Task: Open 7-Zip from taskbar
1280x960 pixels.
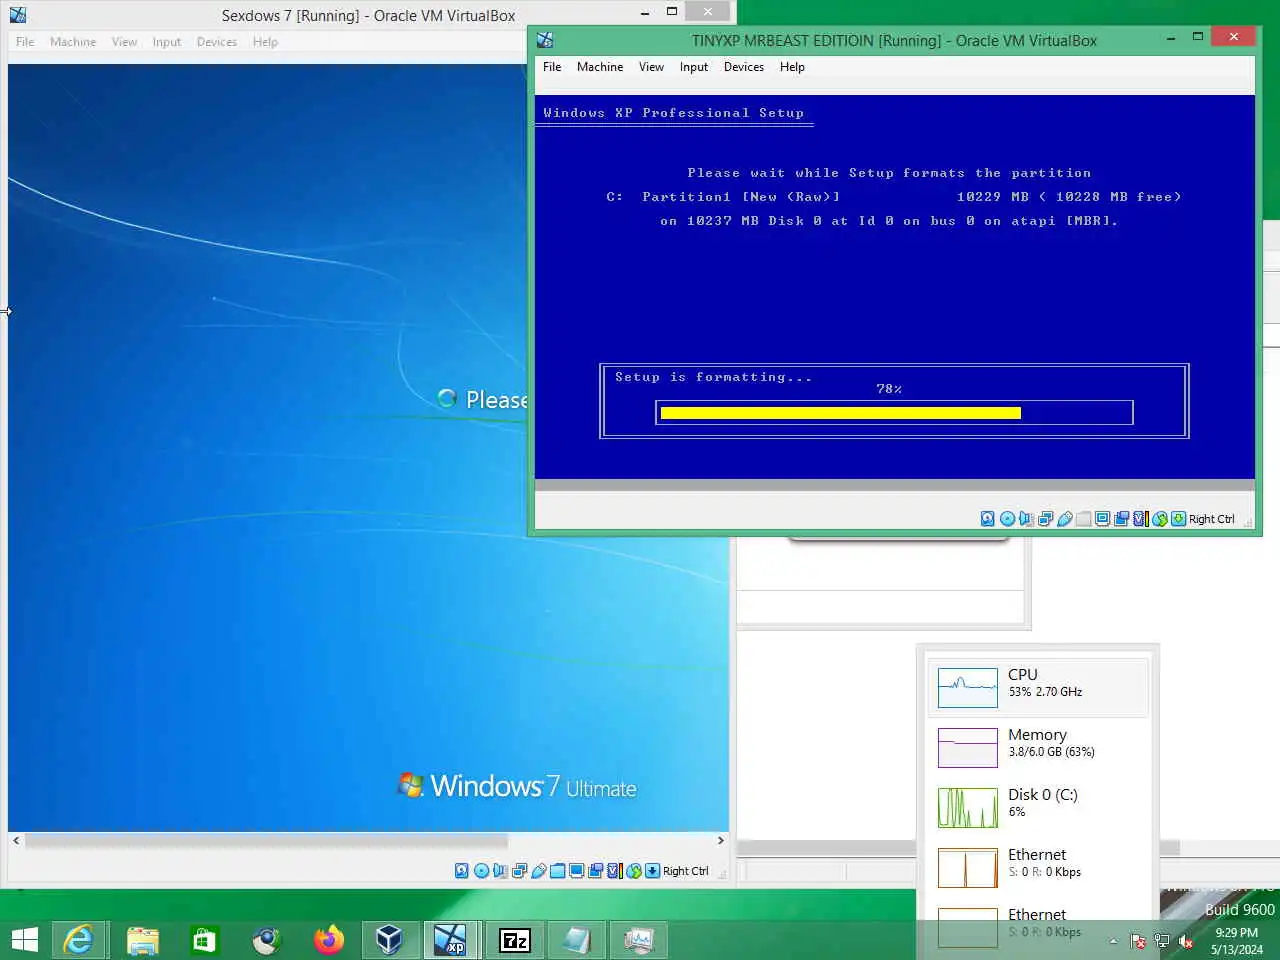Action: pos(515,940)
